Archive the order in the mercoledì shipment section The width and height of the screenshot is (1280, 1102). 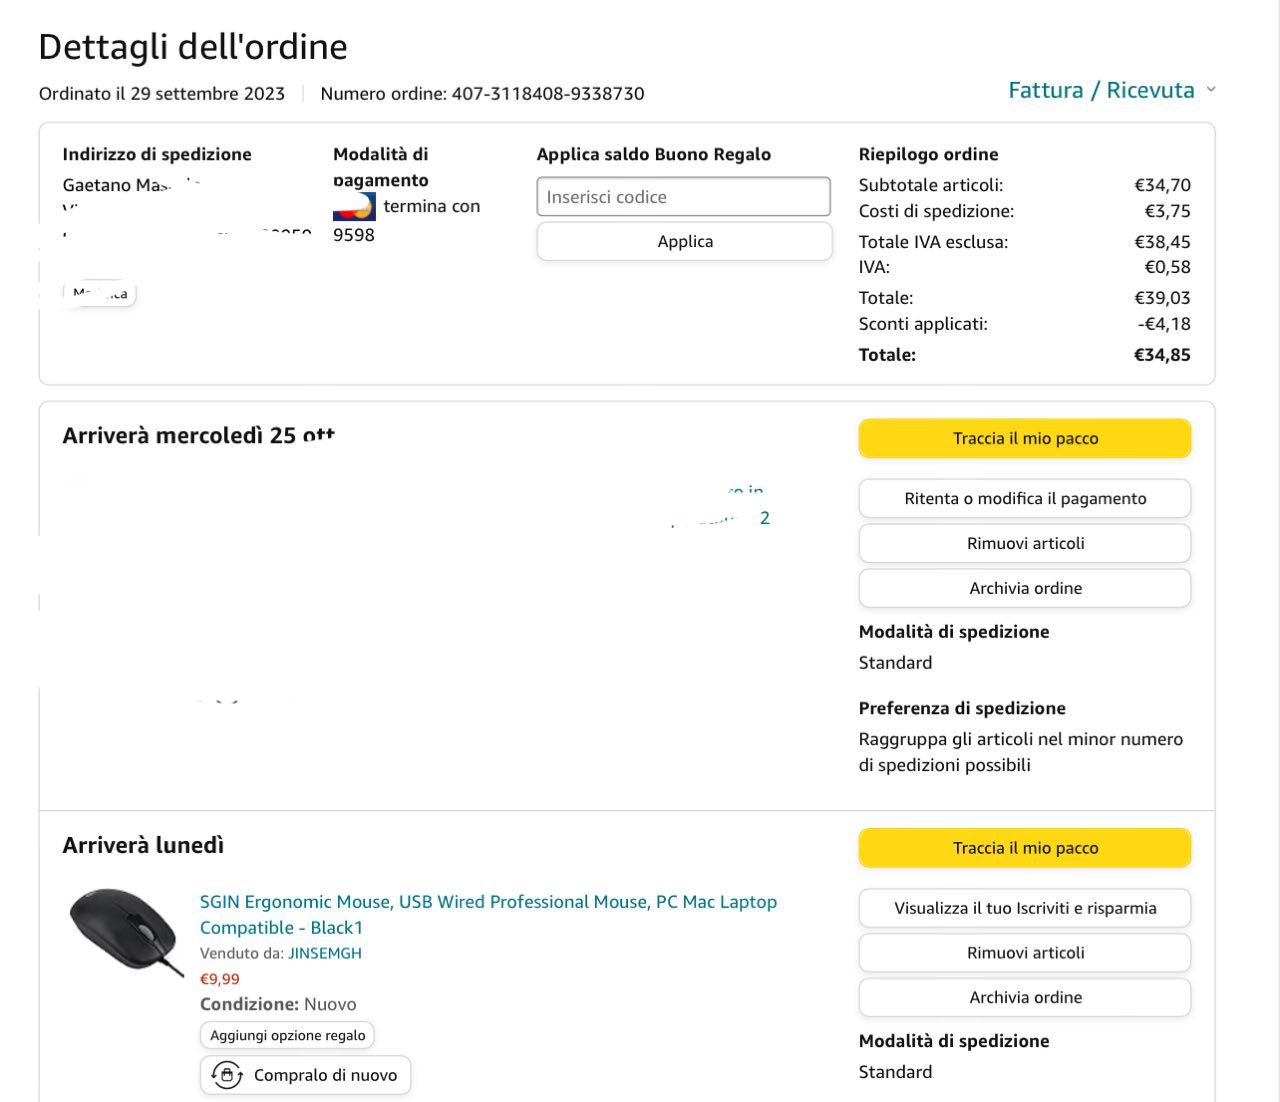click(x=1024, y=588)
